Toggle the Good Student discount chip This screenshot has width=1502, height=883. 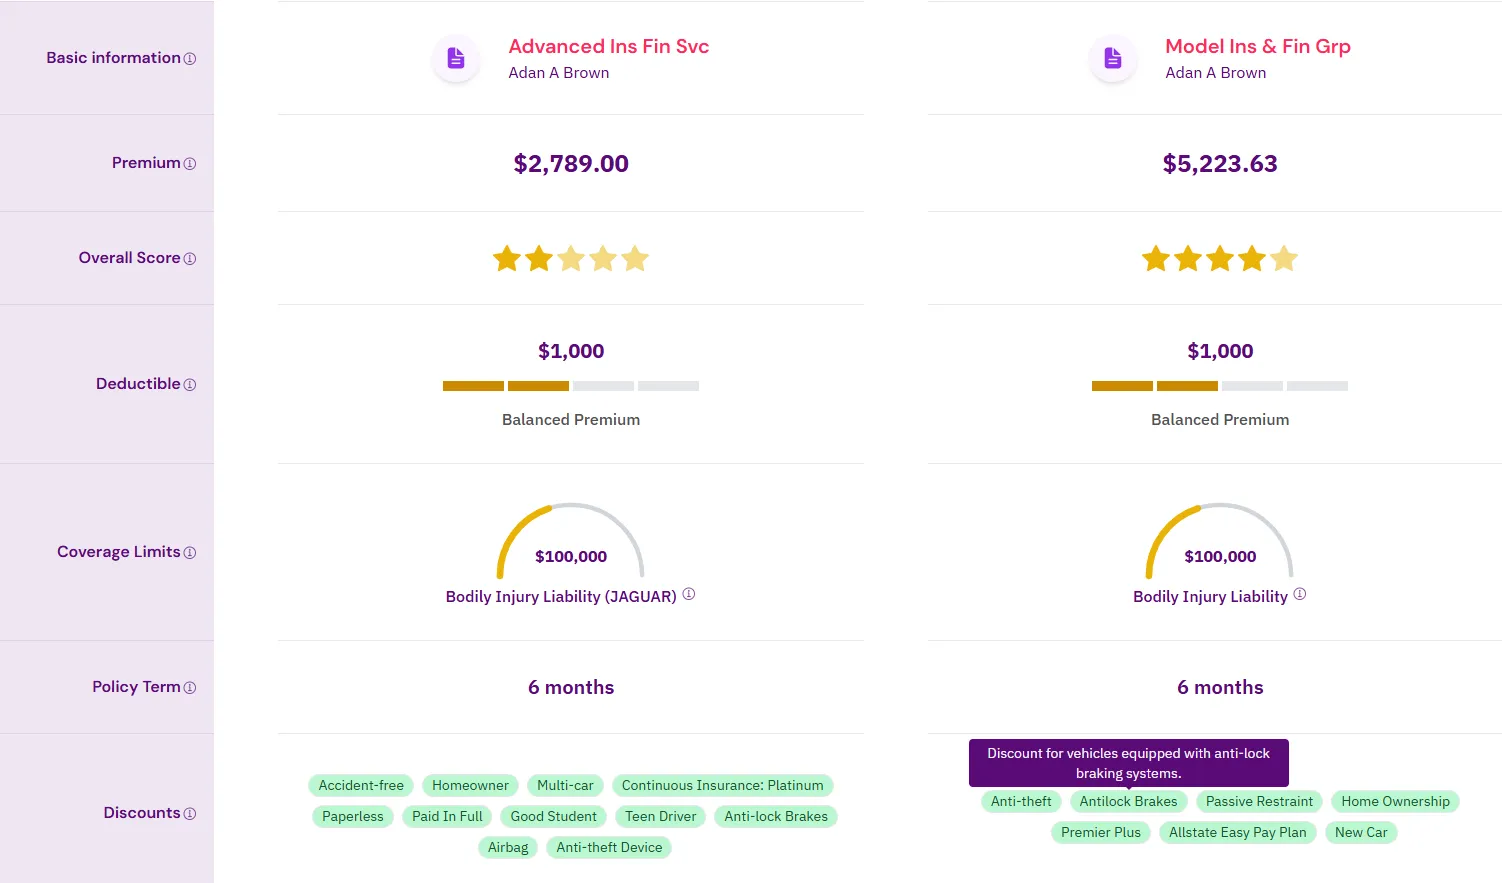tap(553, 816)
